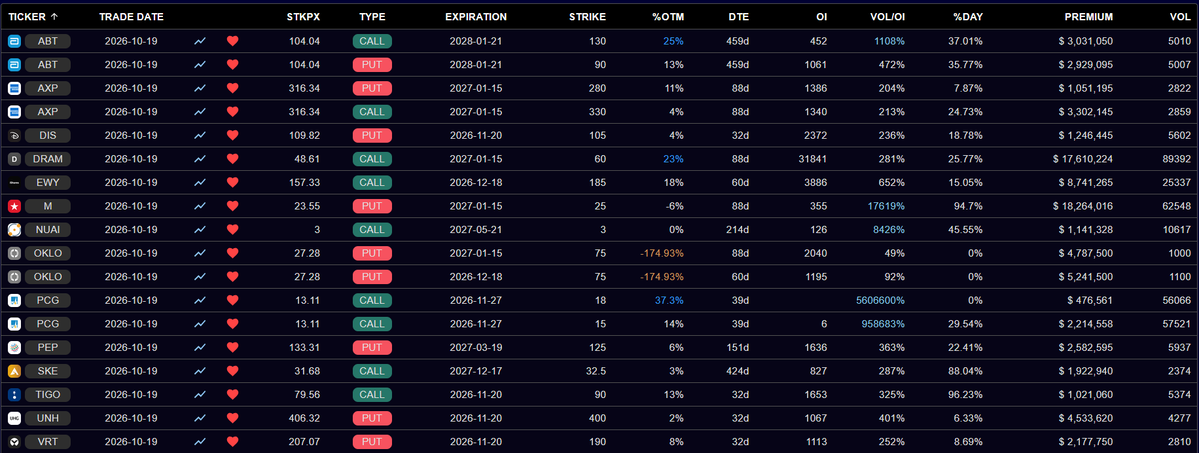Open the EWY ticker pill
Screen dimensions: 1199x453
48,182
